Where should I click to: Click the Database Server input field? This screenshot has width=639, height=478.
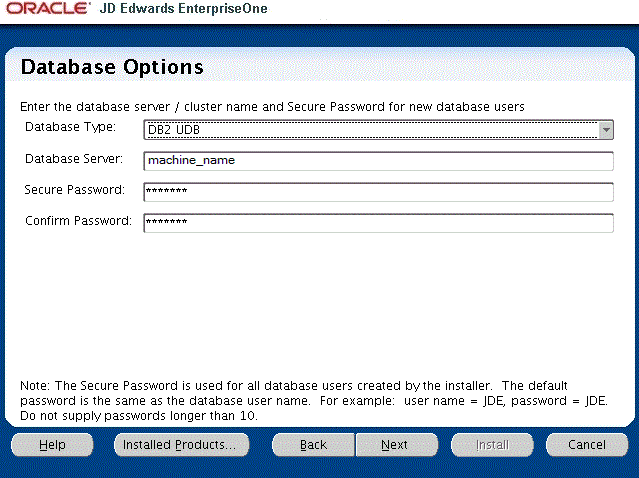(x=378, y=161)
